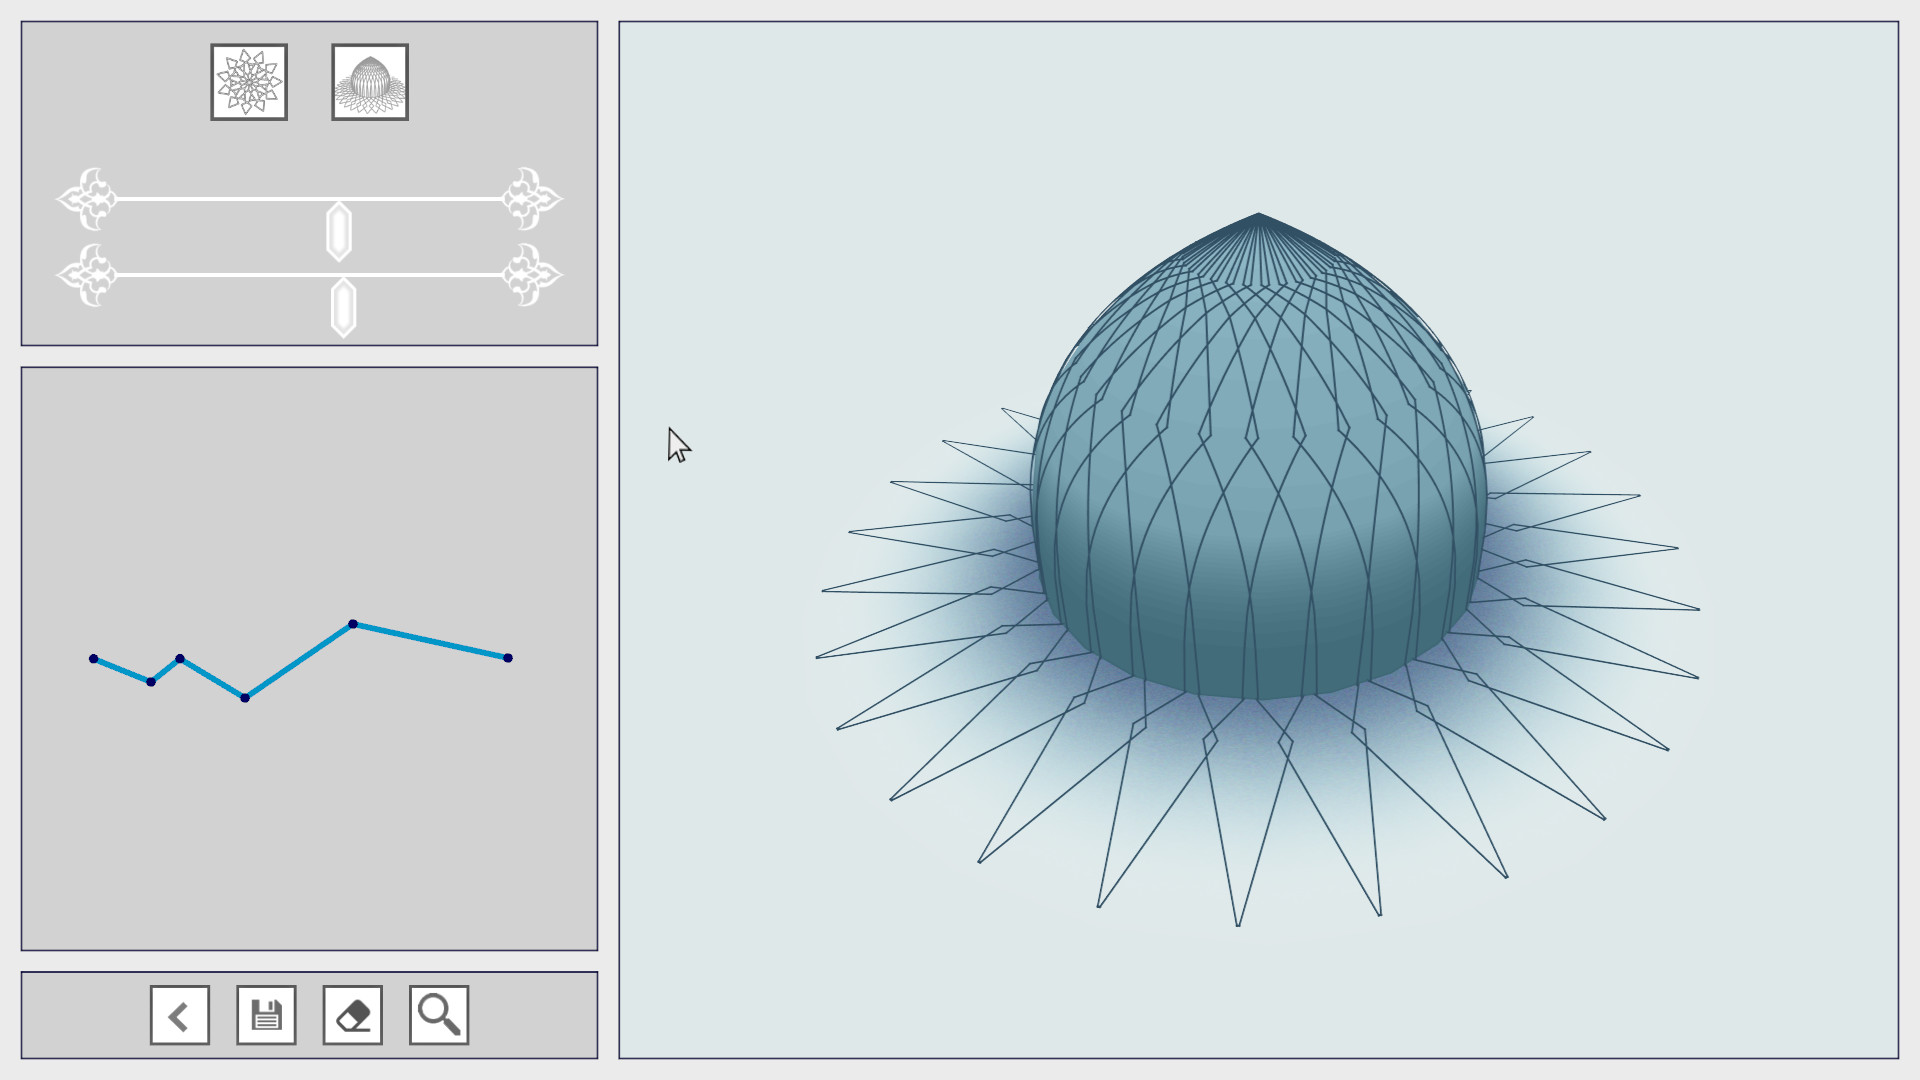Click the rightmost endpoint of the curve
This screenshot has width=1920, height=1080.
(506, 657)
